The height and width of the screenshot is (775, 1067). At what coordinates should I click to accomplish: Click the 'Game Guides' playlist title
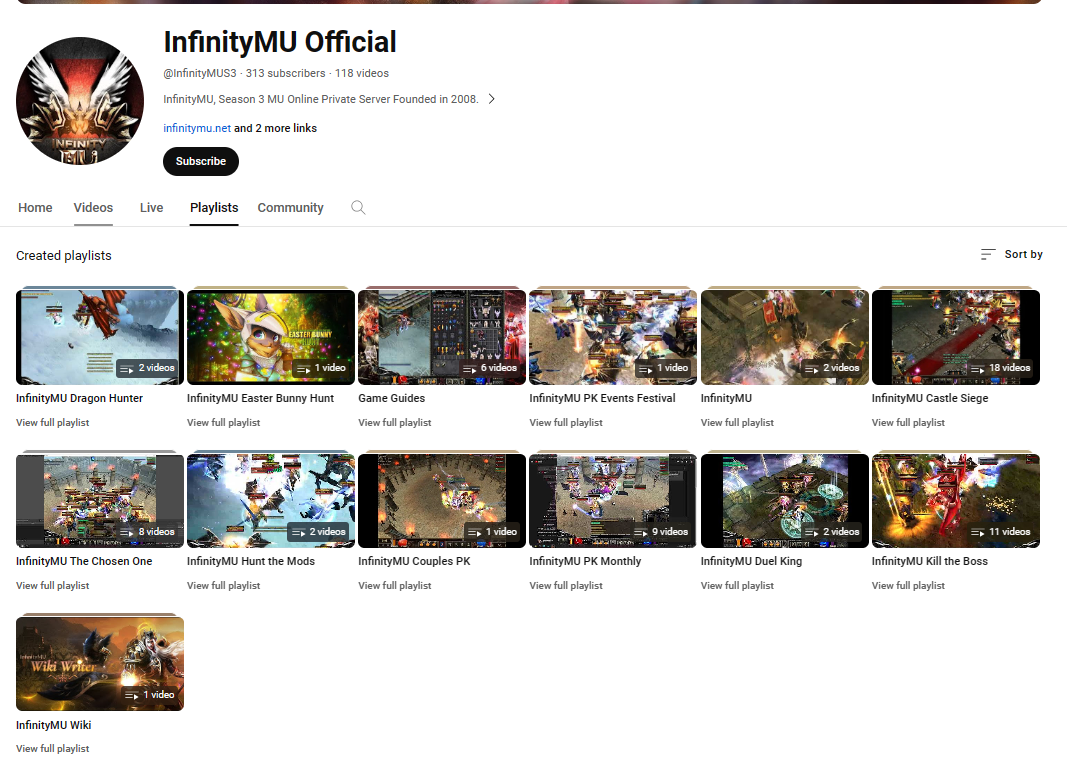click(392, 398)
